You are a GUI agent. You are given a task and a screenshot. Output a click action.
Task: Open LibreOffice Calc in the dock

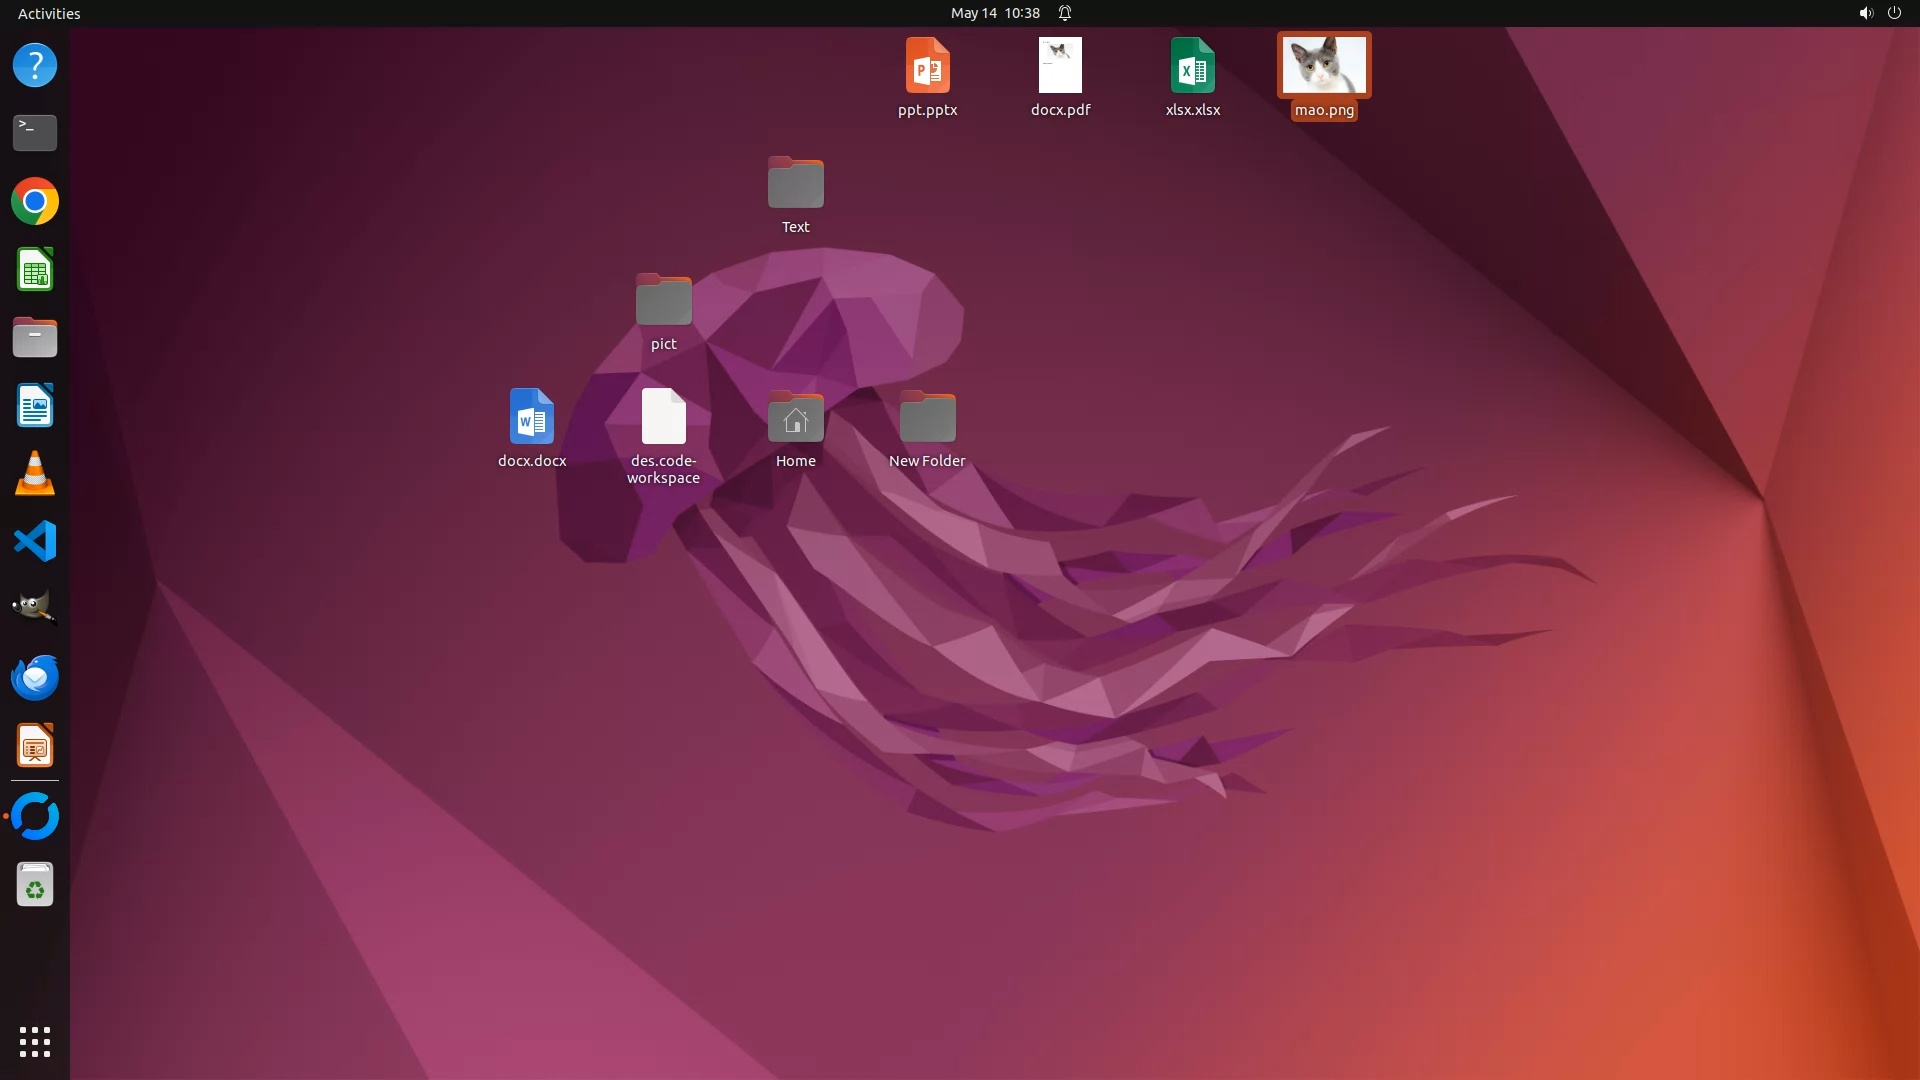(35, 270)
